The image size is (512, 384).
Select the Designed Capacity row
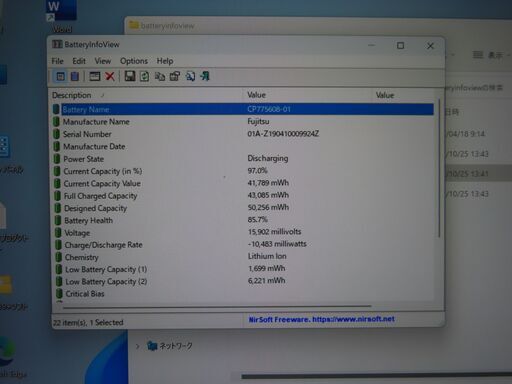click(x=243, y=208)
